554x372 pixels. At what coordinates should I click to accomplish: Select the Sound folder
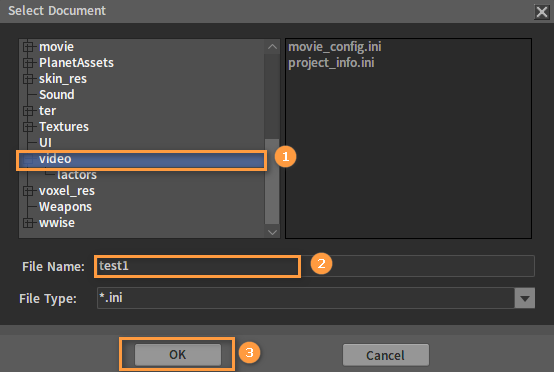[x=57, y=95]
